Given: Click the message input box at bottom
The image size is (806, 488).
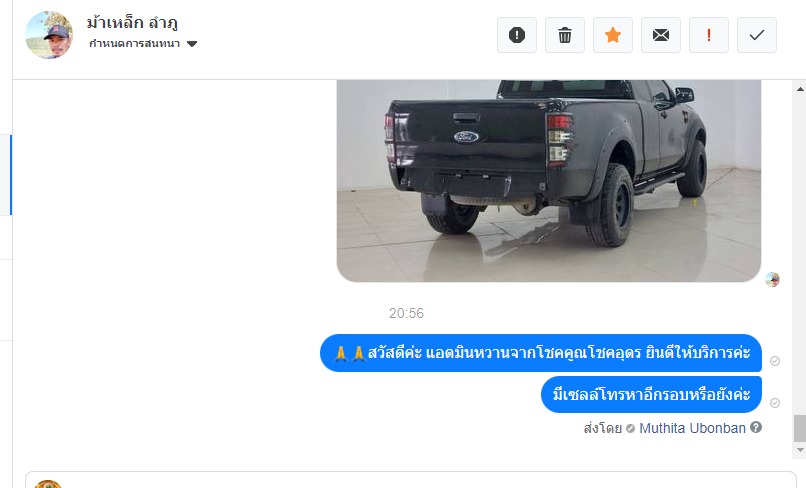Looking at the screenshot, I should [411, 480].
